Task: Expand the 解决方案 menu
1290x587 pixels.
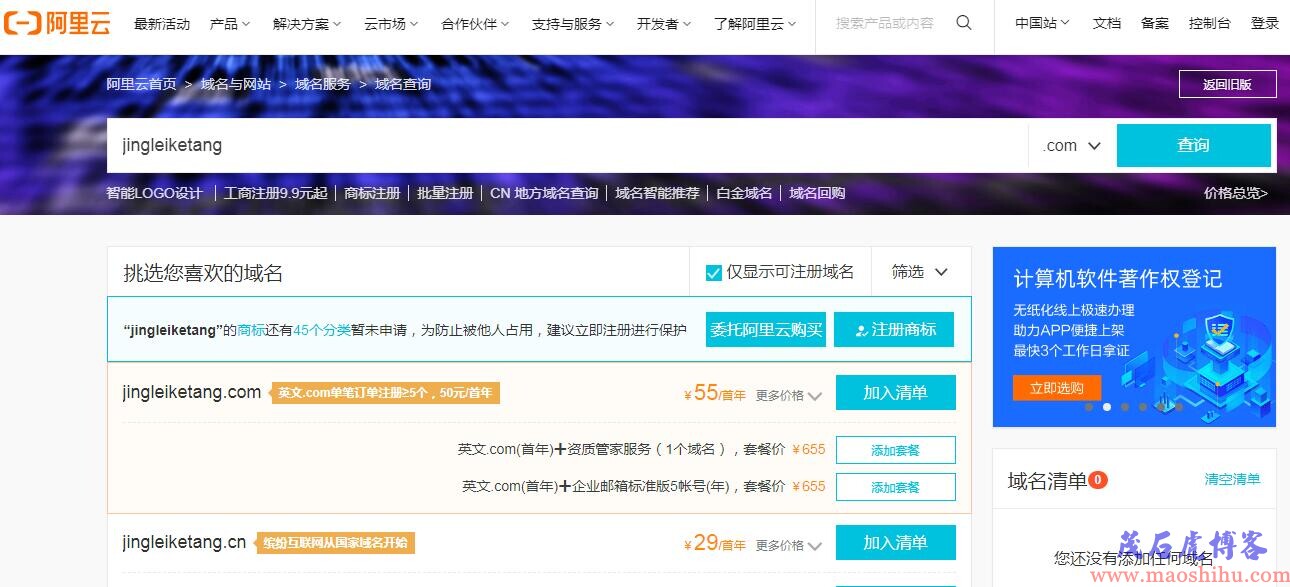Action: click(307, 23)
